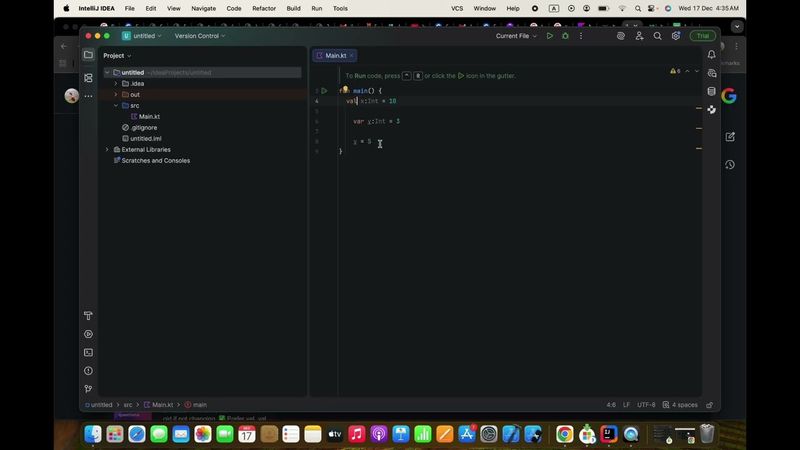Screen dimensions: 800x450
Task: Open the Terminal tool window
Action: (x=88, y=352)
